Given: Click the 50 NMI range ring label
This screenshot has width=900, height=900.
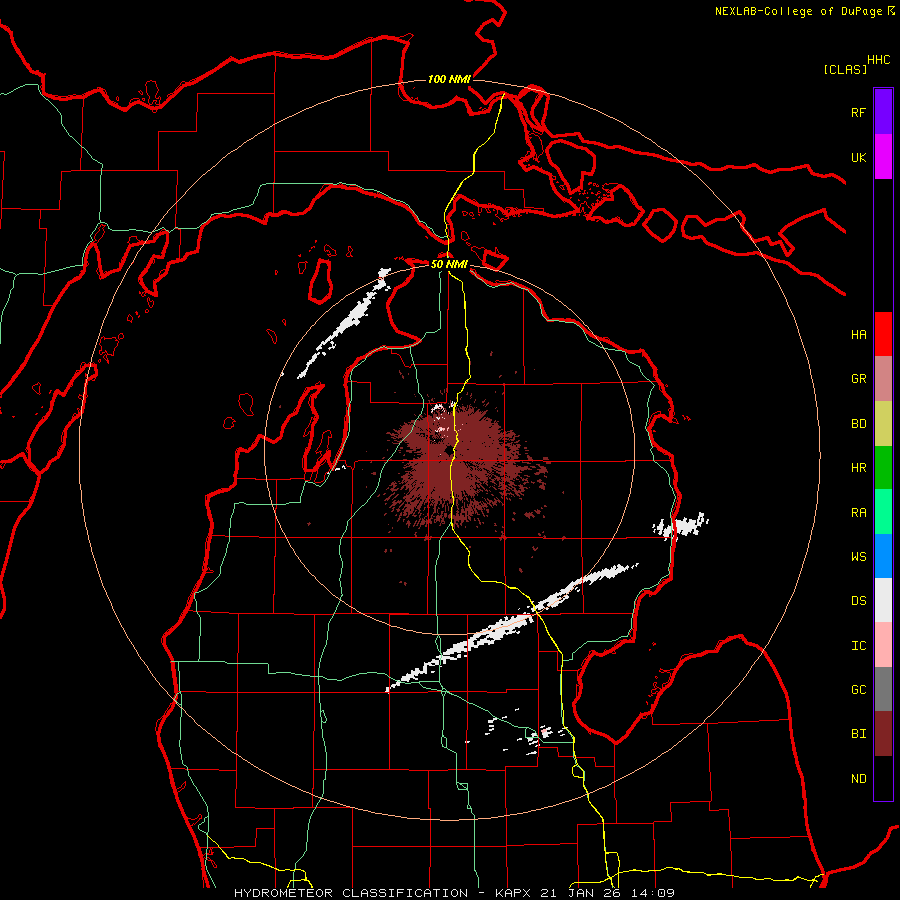Looking at the screenshot, I should point(449,264).
